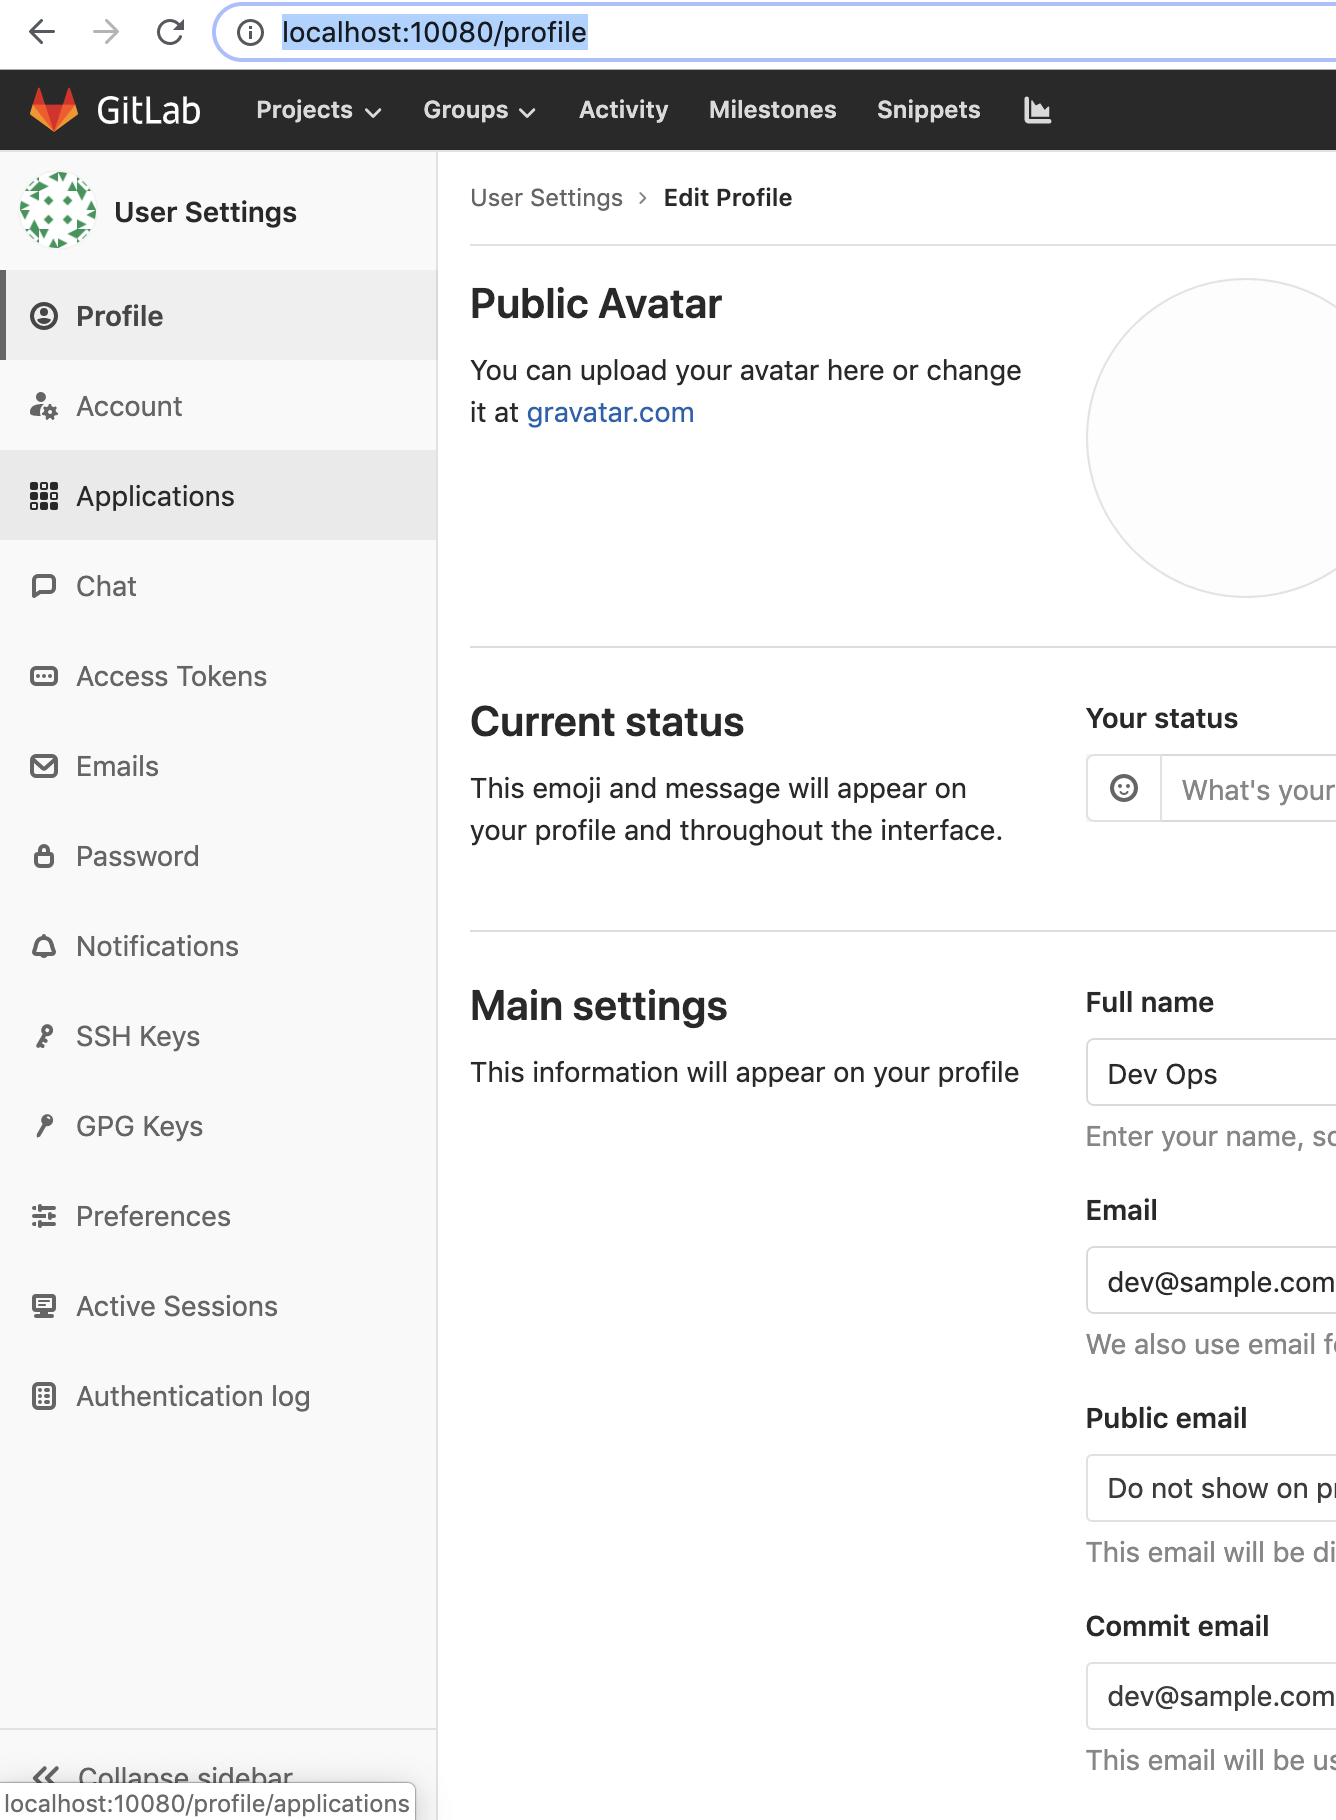Image resolution: width=1336 pixels, height=1820 pixels.
Task: Click the User Settings avatar icon
Action: point(58,211)
